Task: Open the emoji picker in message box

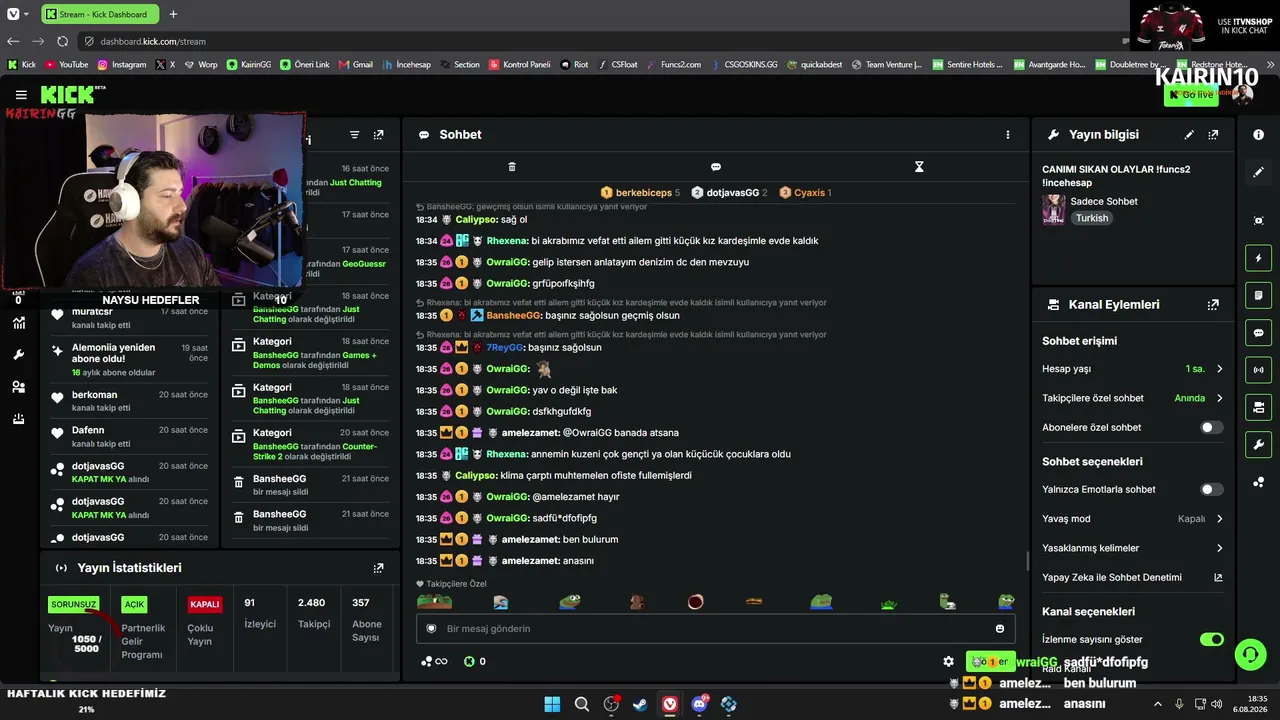Action: point(1000,629)
